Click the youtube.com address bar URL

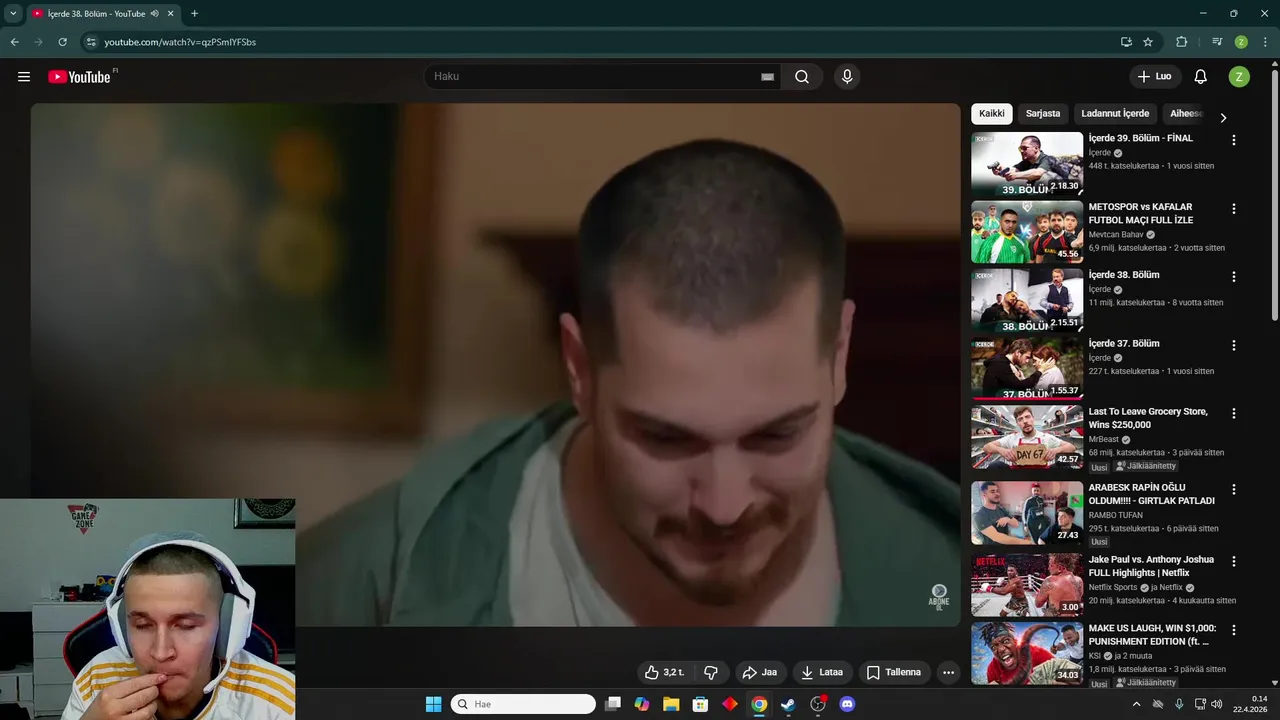point(180,42)
